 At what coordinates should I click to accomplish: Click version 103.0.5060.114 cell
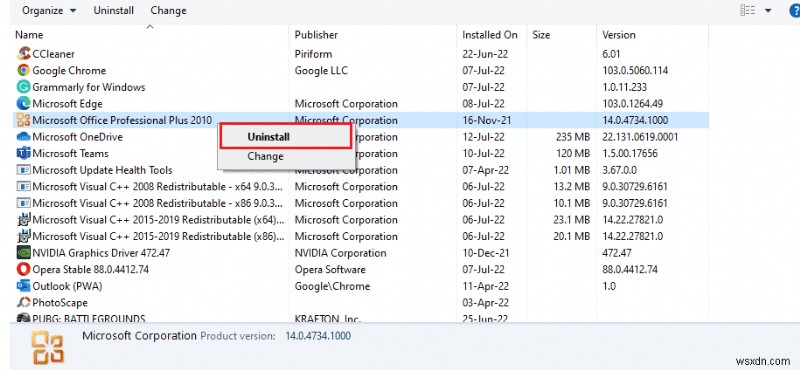[x=635, y=70]
